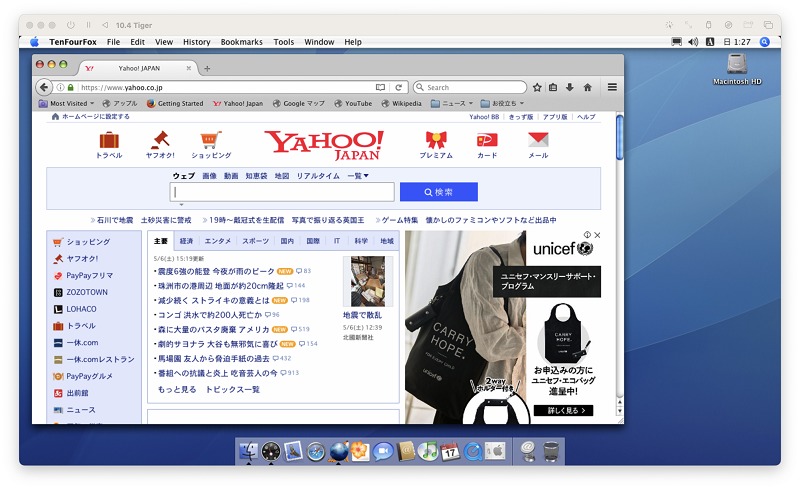The height and width of the screenshot is (489, 800).
Task: Close the Yahoo! JAPAN tab
Action: (x=189, y=68)
